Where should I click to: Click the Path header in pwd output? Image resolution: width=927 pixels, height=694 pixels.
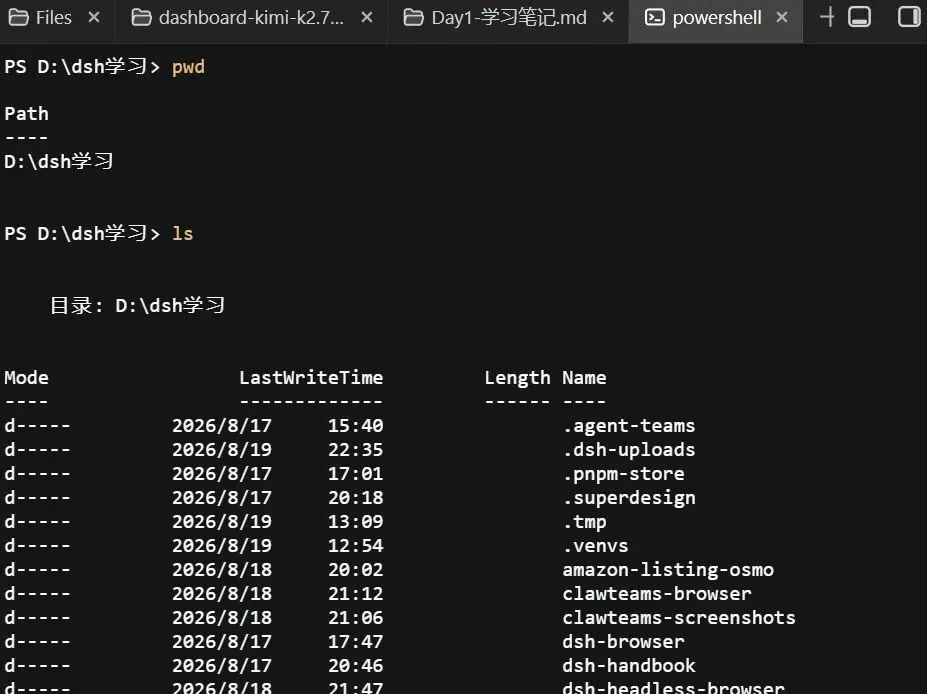pyautogui.click(x=27, y=113)
